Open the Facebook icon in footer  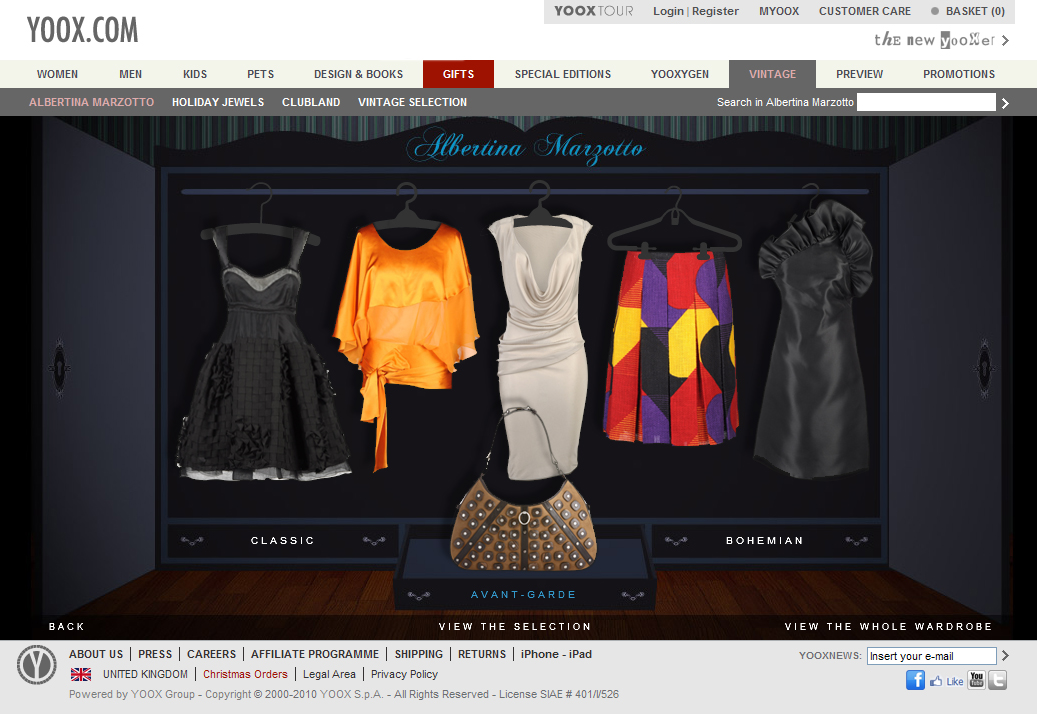(x=915, y=680)
